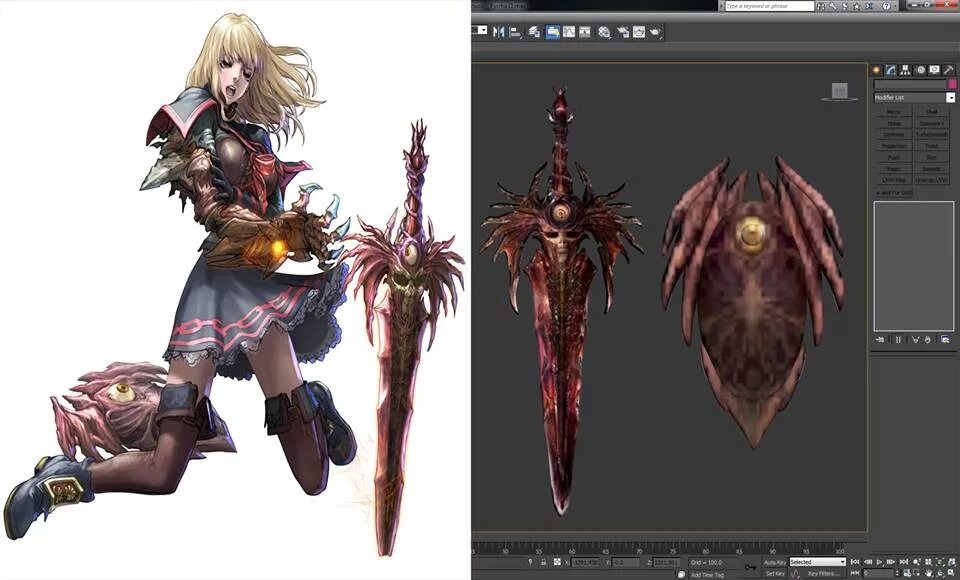This screenshot has height=580, width=960.
Task: Click the Hair and Fur (WSM) button
Action: click(894, 192)
